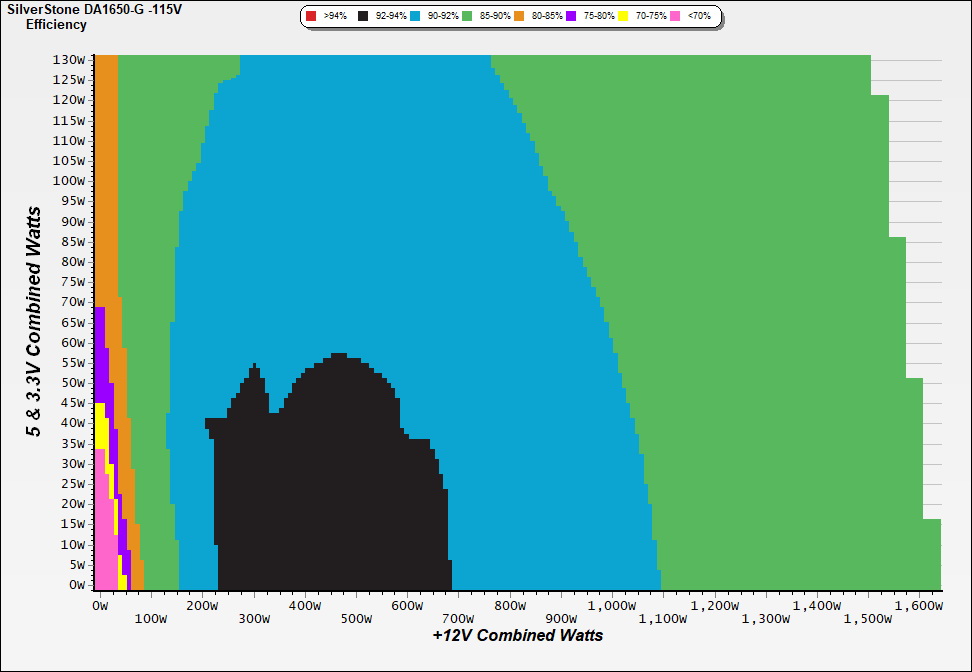Click the red >94% legend swatch
The height and width of the screenshot is (672, 972).
click(x=311, y=17)
